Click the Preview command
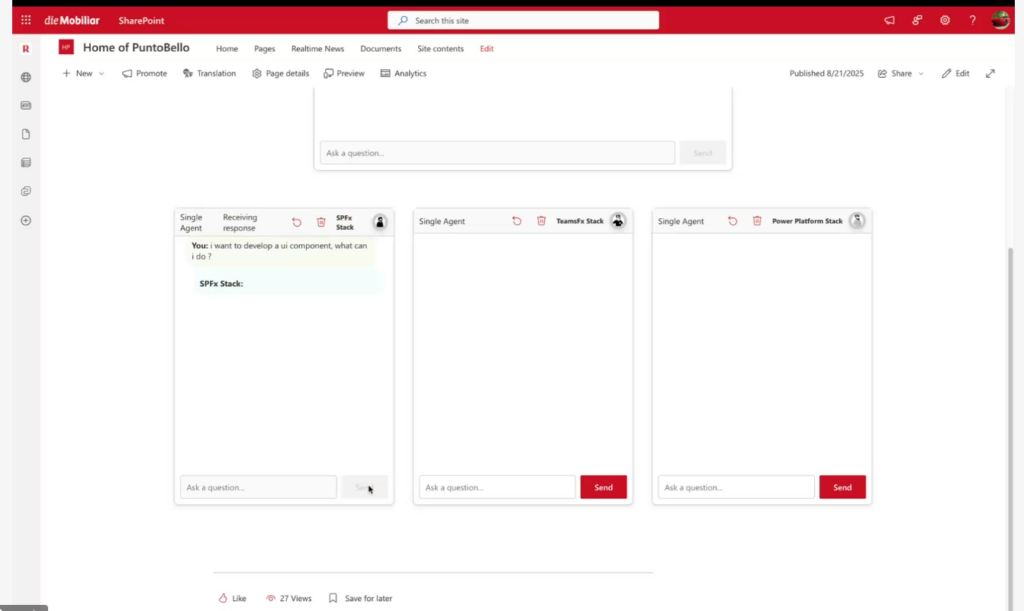Screen dimensions: 1024x611 tap(344, 73)
